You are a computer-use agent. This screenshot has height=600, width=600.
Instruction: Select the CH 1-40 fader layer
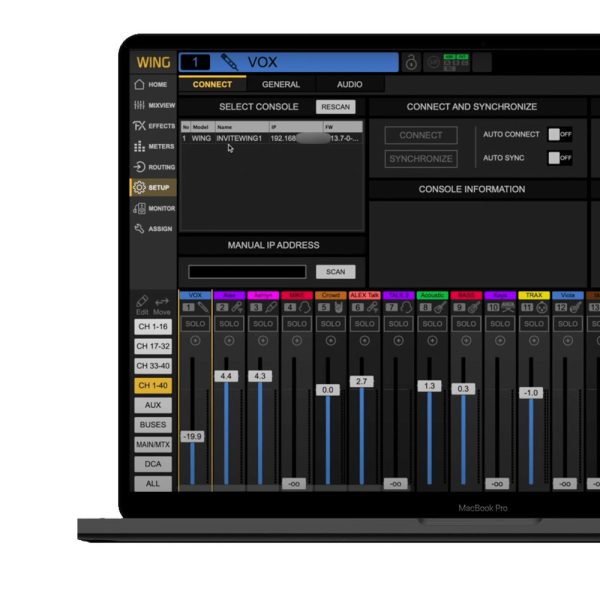pos(153,385)
